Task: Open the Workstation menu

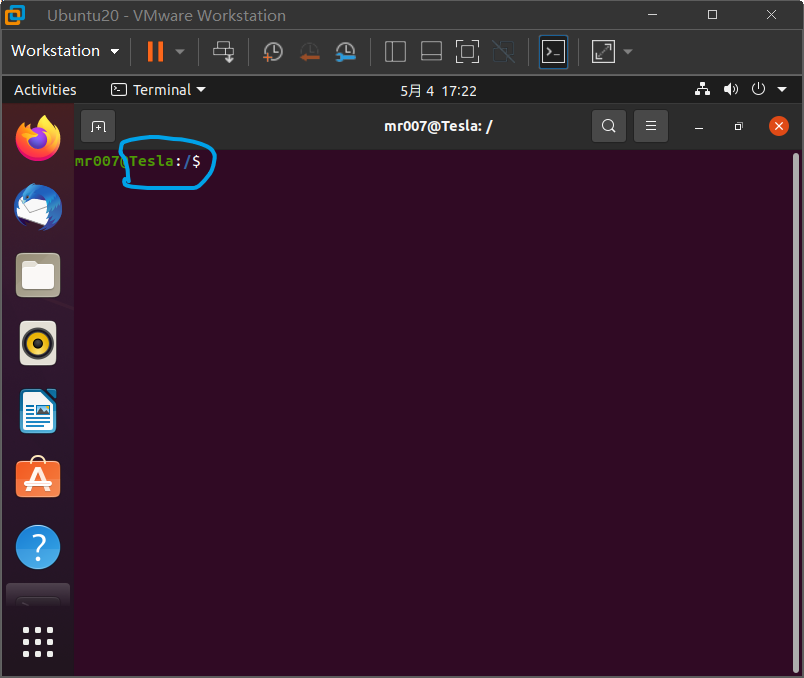Action: click(x=65, y=51)
